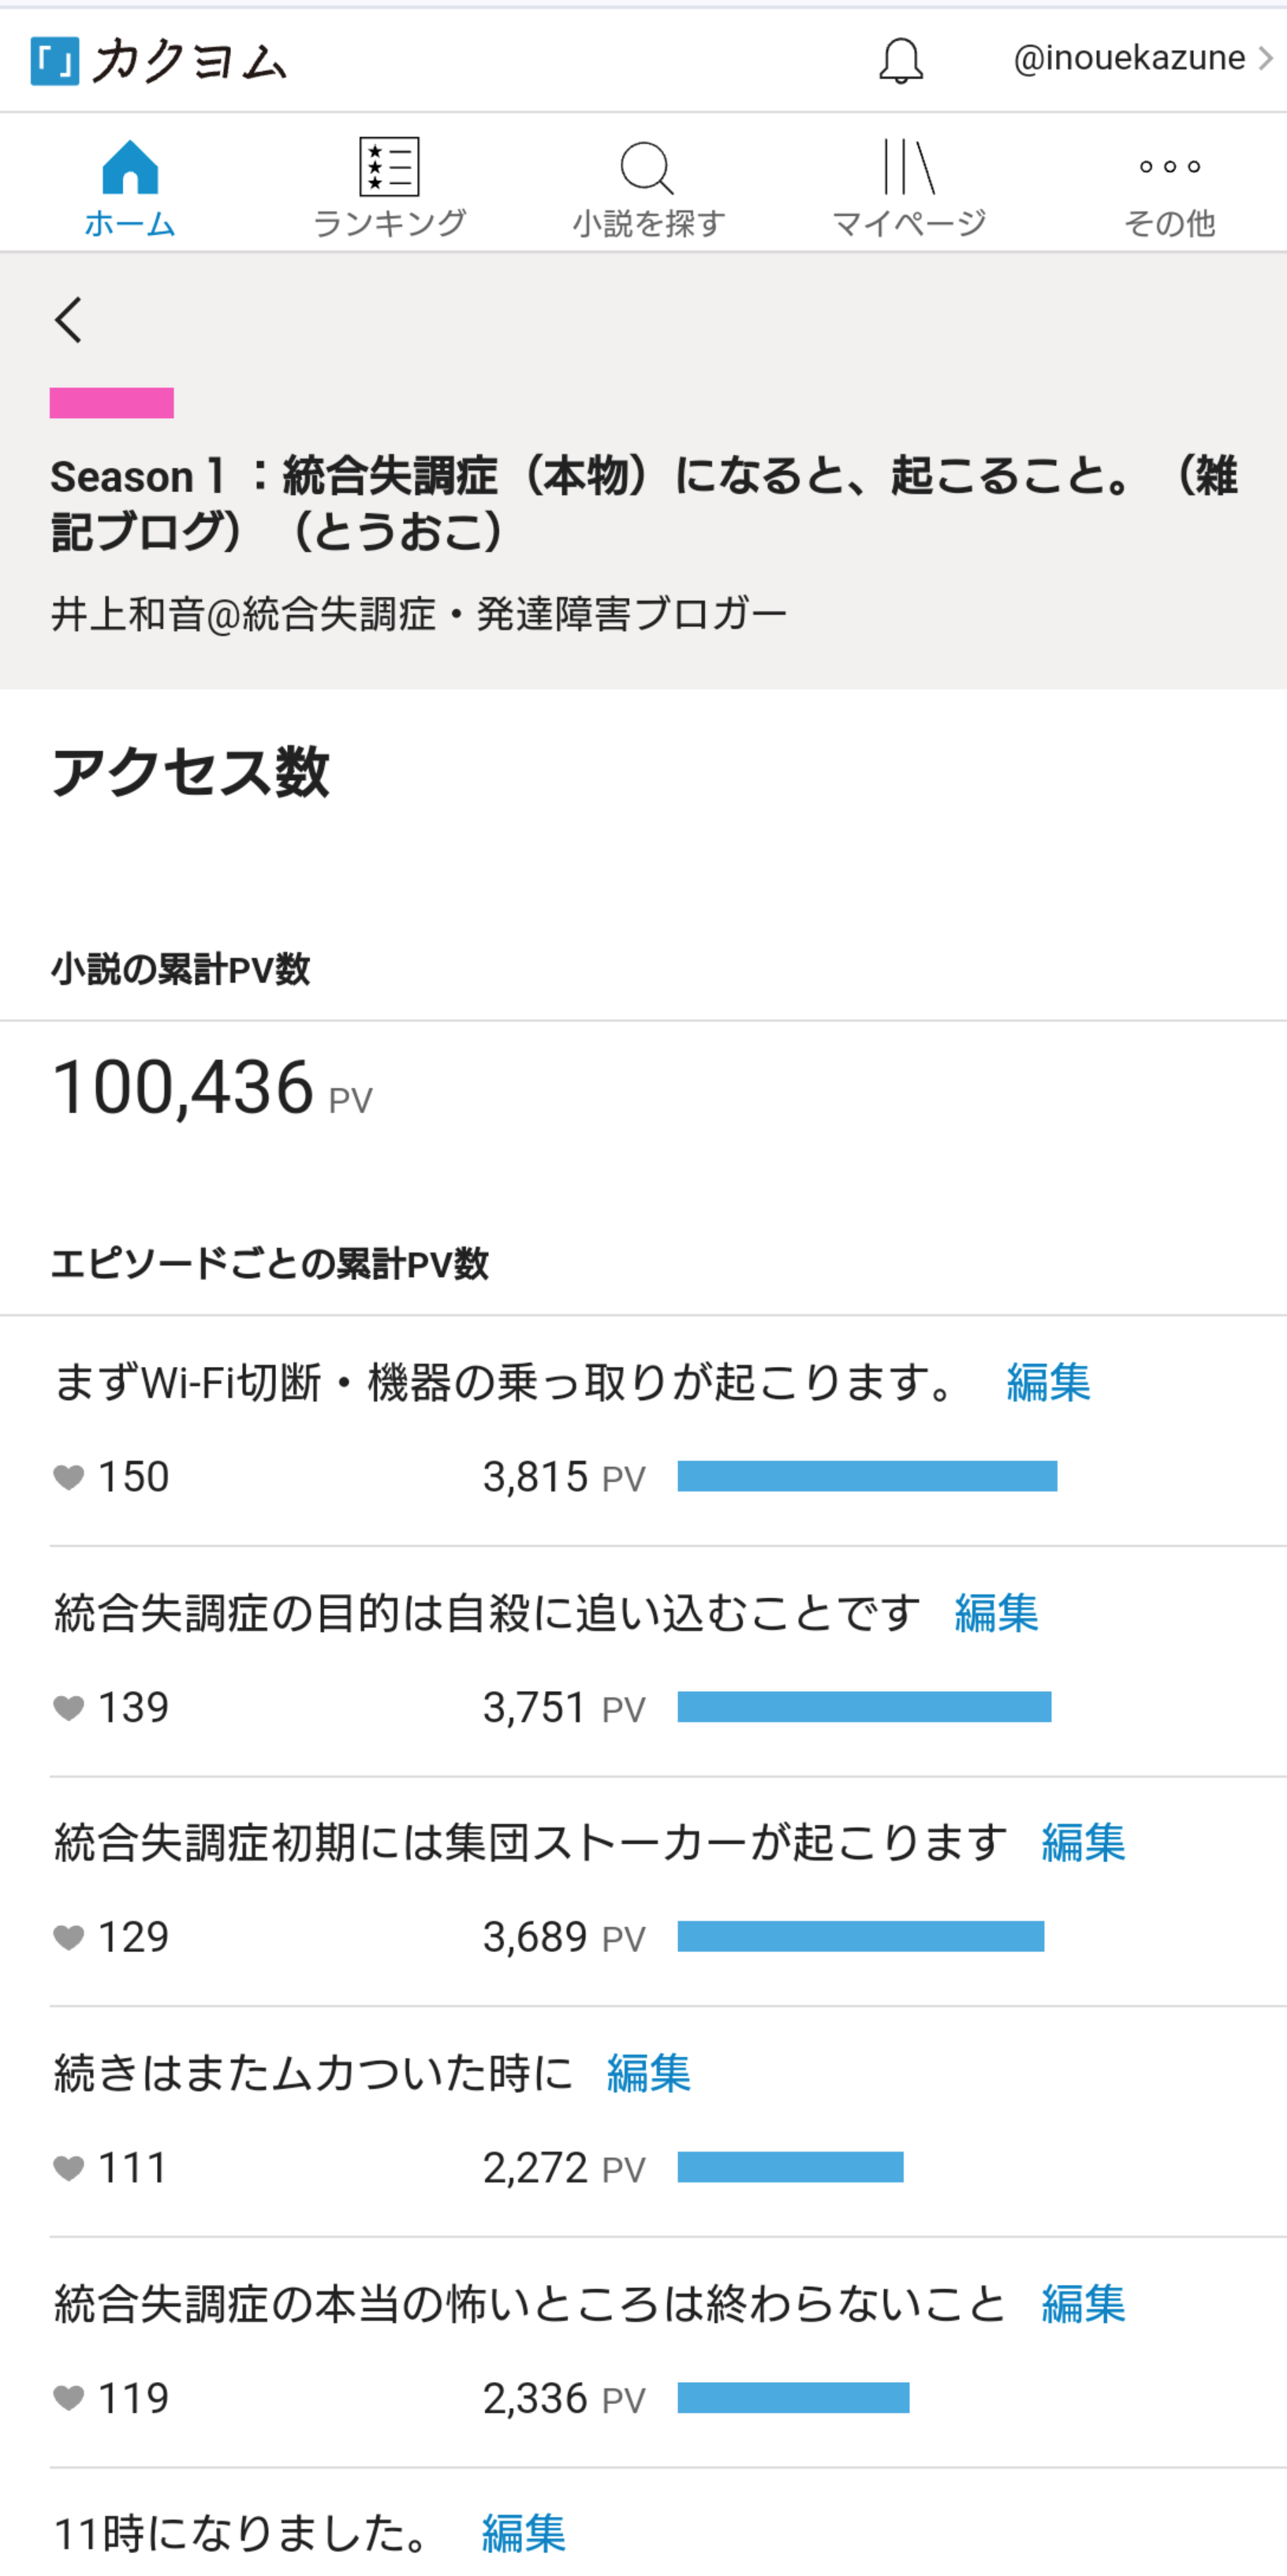Edit the 自殺に追い込む episode
The width and height of the screenshot is (1287, 2576).
[x=995, y=1612]
